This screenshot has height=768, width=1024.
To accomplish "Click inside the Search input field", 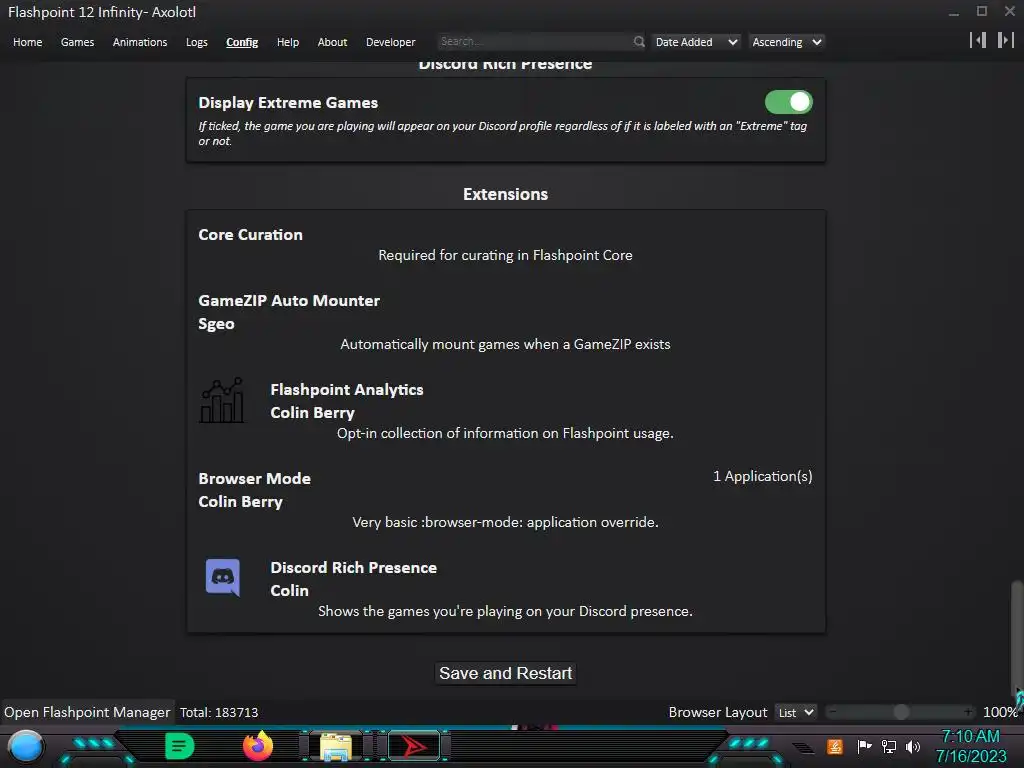I will [x=535, y=42].
